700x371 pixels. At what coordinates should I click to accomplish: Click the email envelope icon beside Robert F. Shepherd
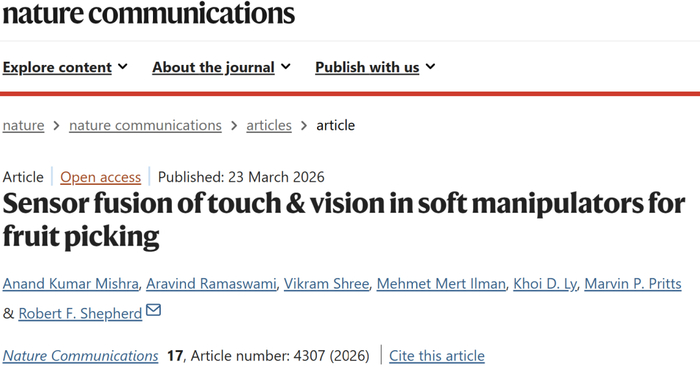[153, 309]
